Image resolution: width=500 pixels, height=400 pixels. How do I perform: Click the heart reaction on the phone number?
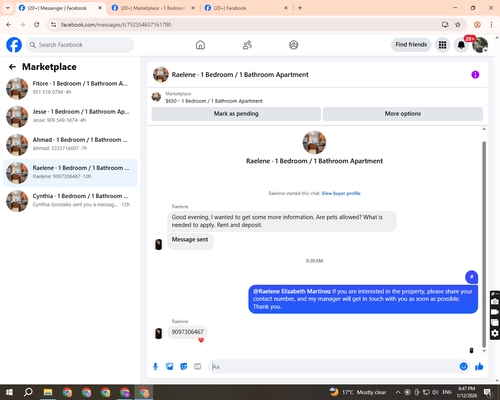pyautogui.click(x=201, y=340)
